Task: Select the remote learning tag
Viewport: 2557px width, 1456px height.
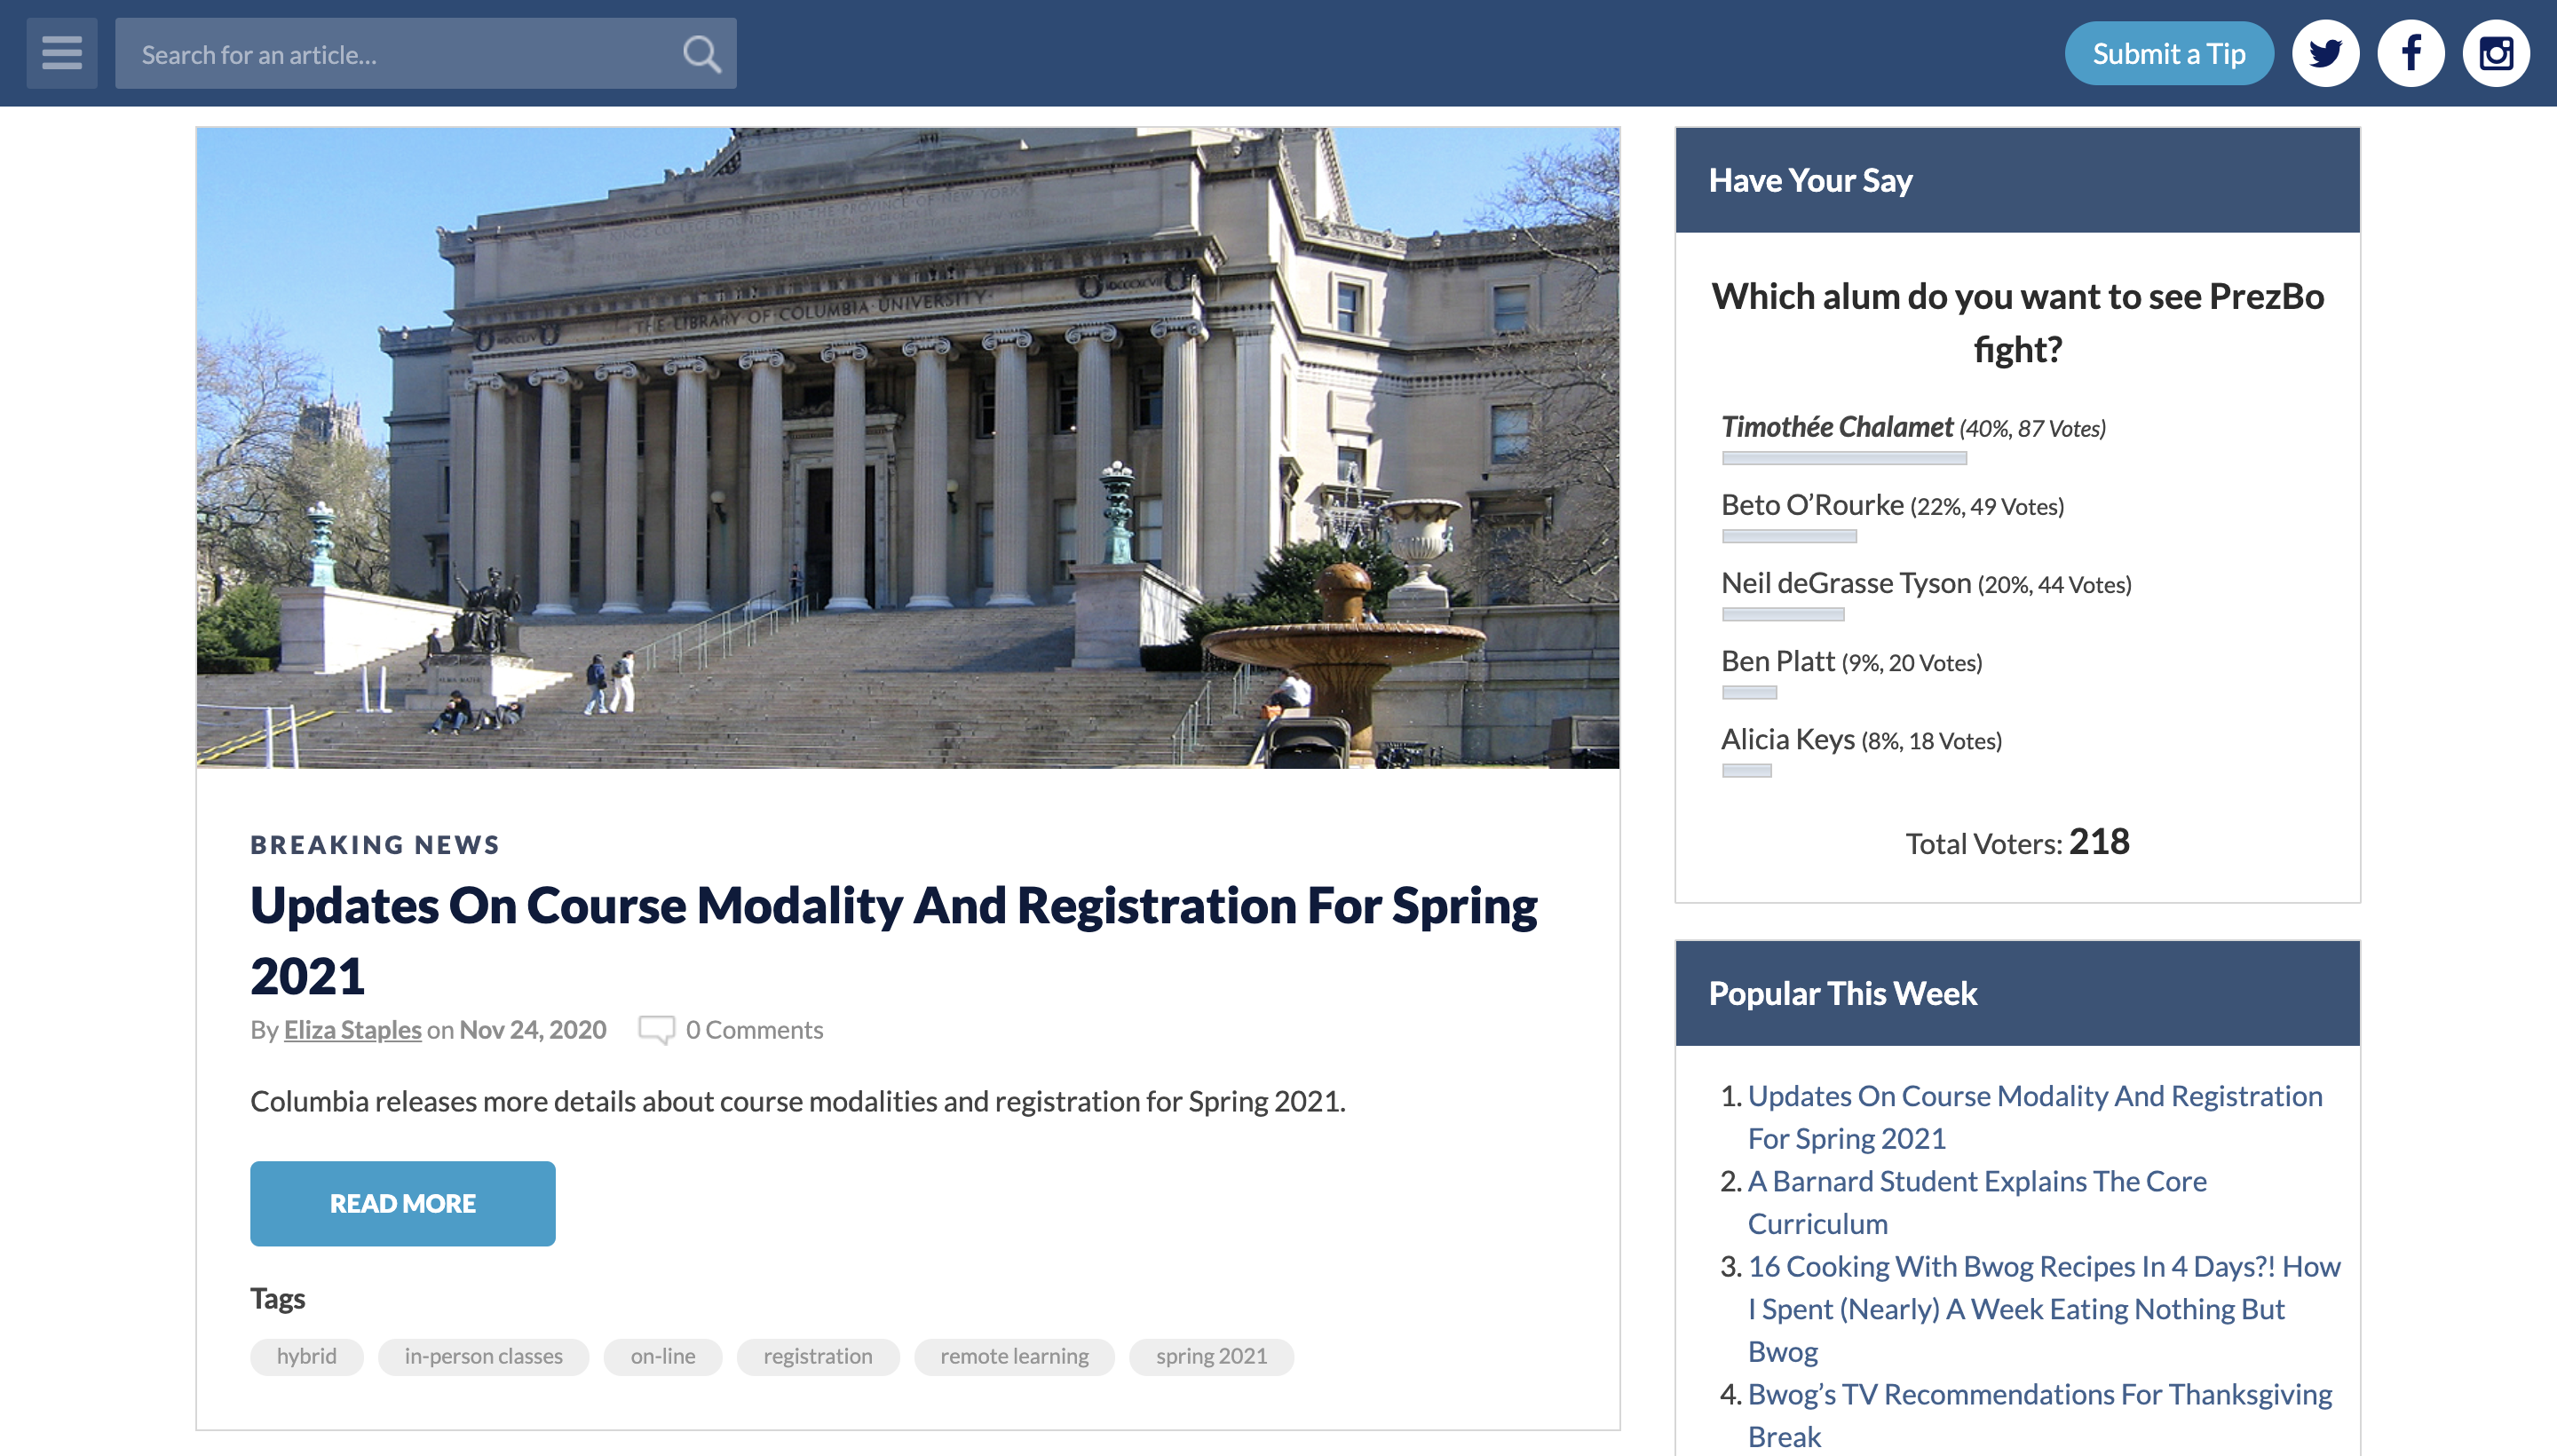Action: tap(1013, 1356)
